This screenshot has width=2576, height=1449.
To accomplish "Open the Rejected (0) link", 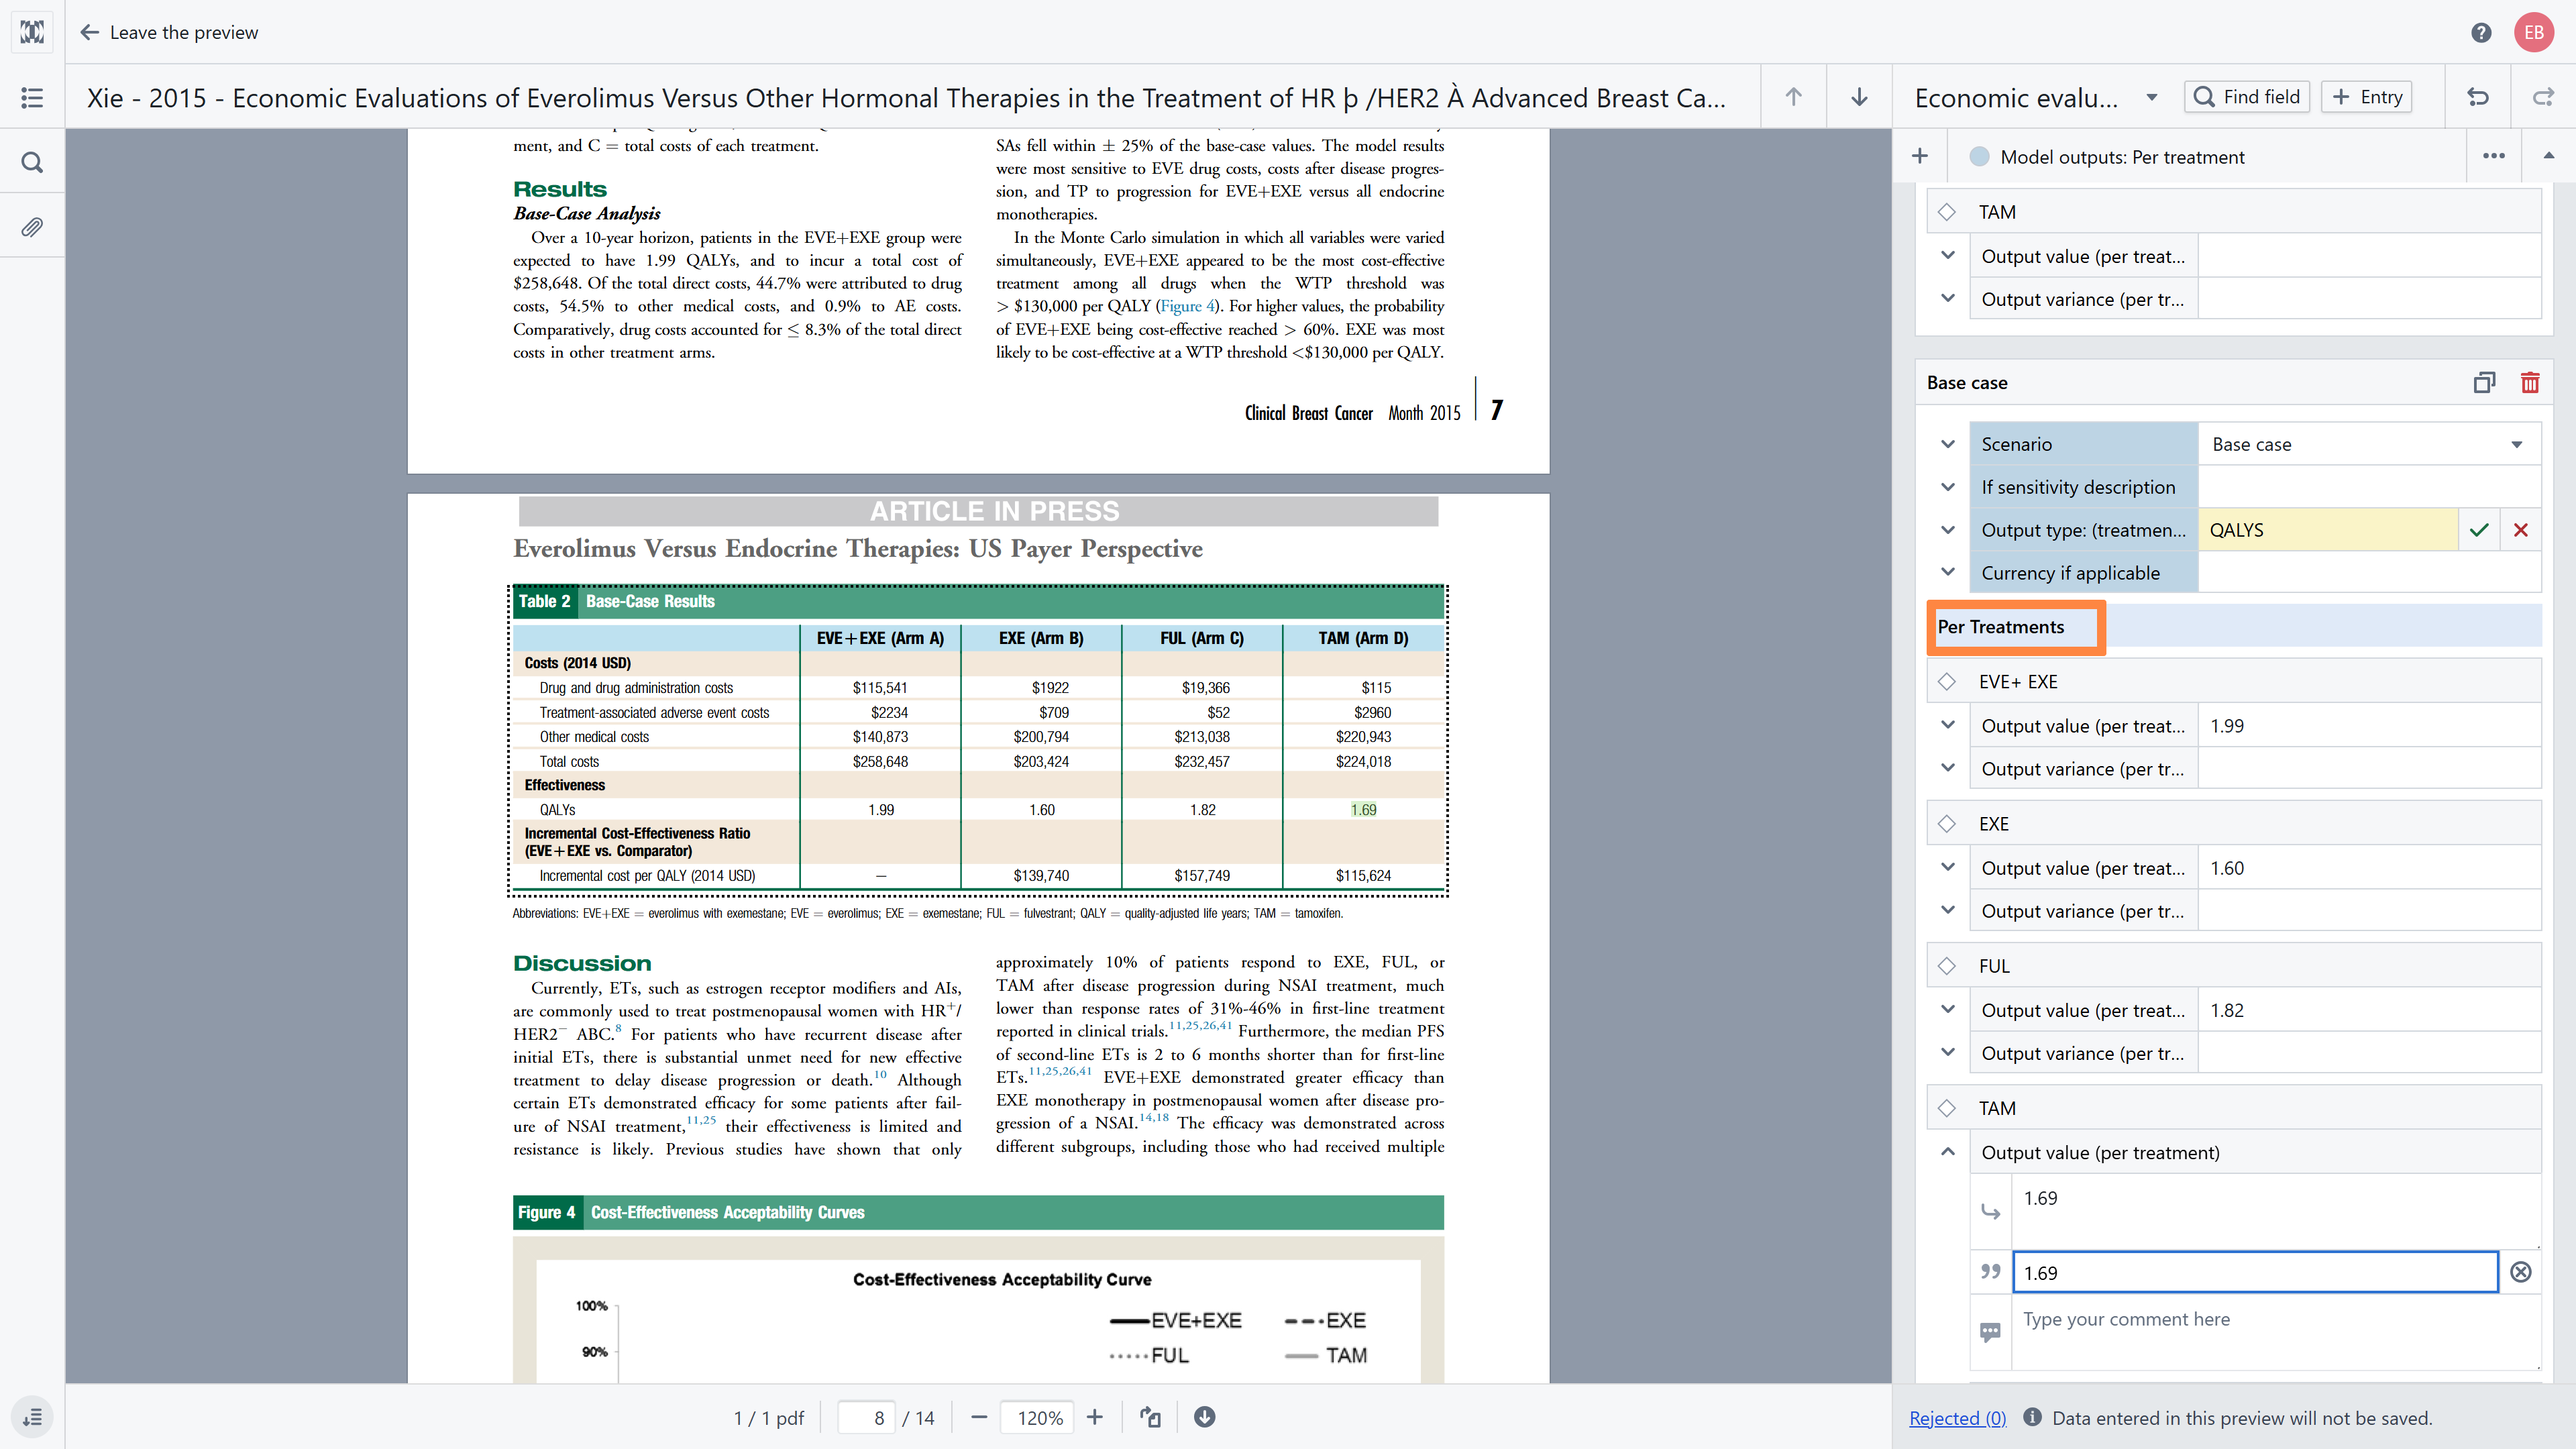I will (1957, 1417).
